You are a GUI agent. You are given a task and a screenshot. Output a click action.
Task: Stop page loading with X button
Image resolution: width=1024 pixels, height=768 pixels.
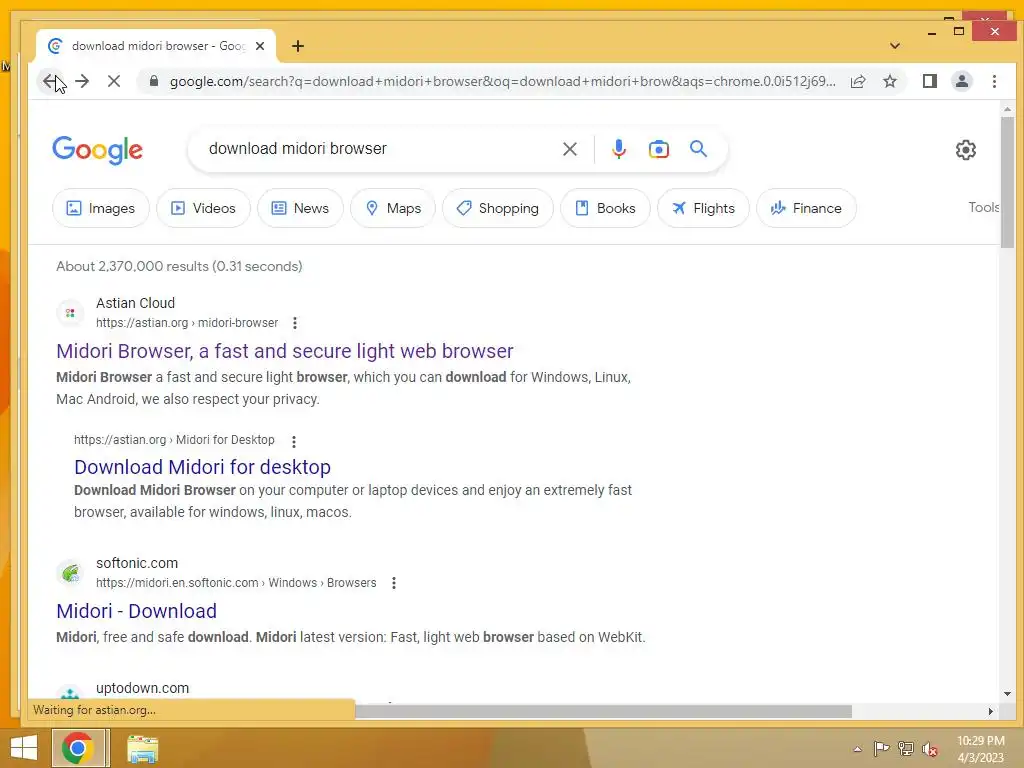(x=114, y=81)
